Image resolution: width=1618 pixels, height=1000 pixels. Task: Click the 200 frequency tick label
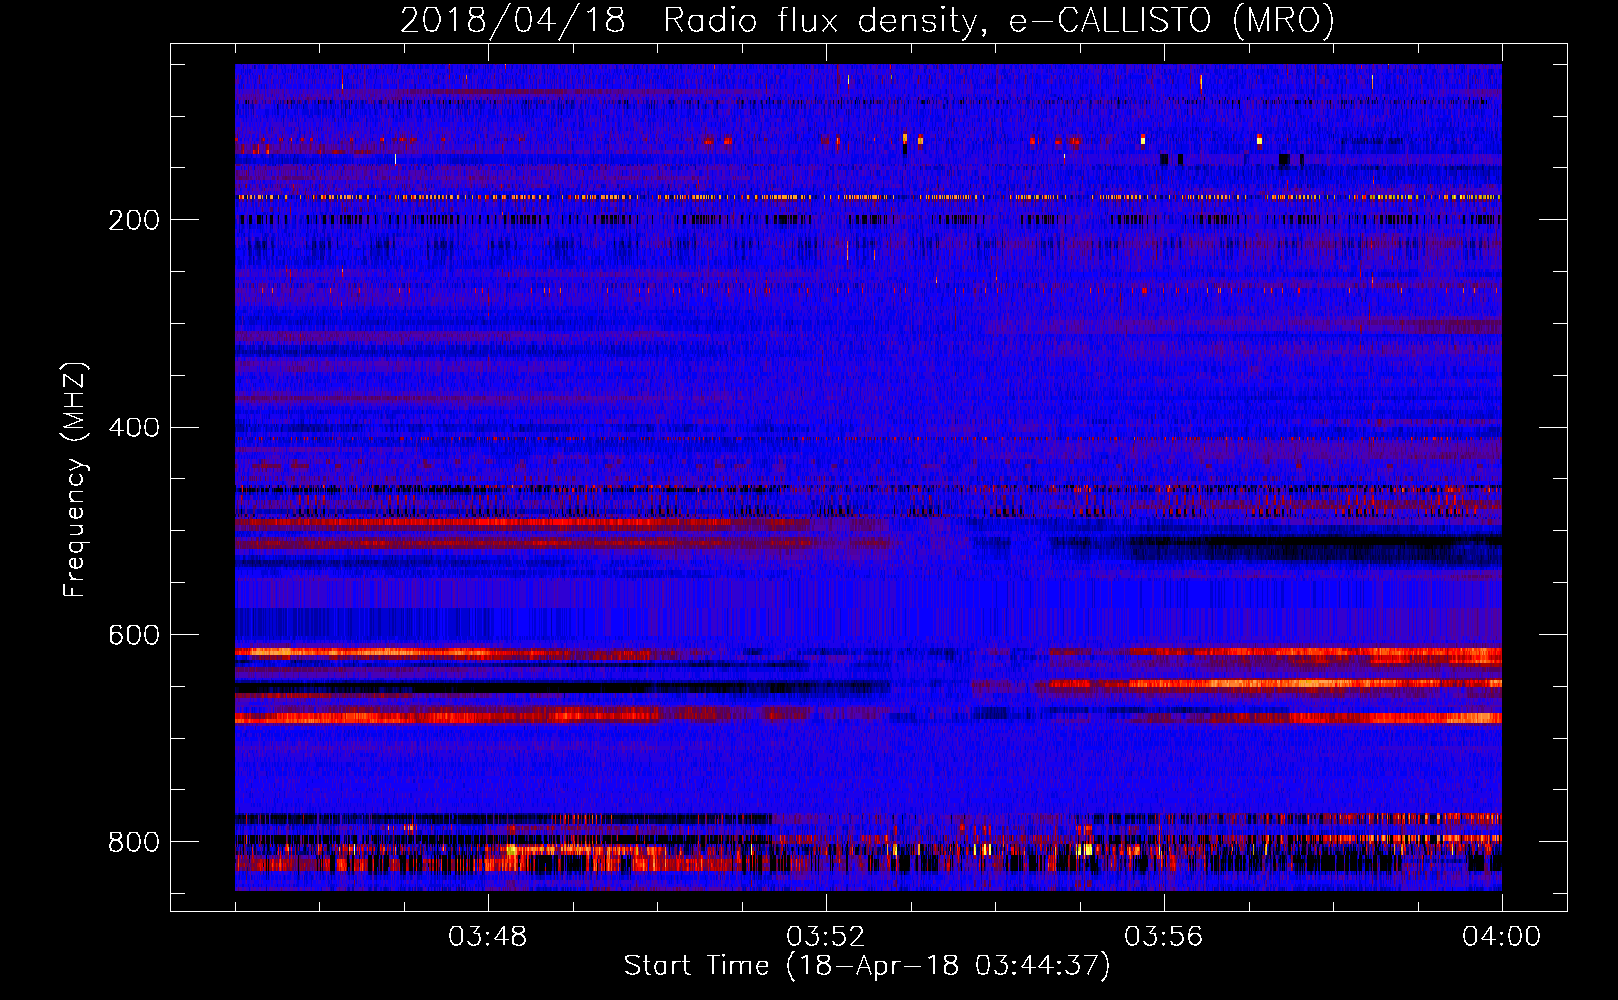click(134, 220)
